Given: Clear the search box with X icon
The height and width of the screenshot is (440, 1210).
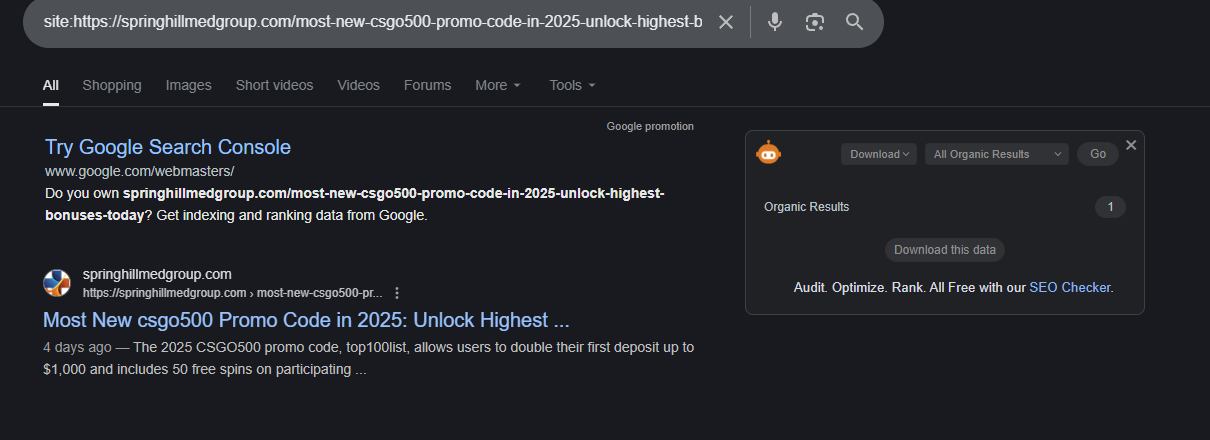Looking at the screenshot, I should (726, 22).
